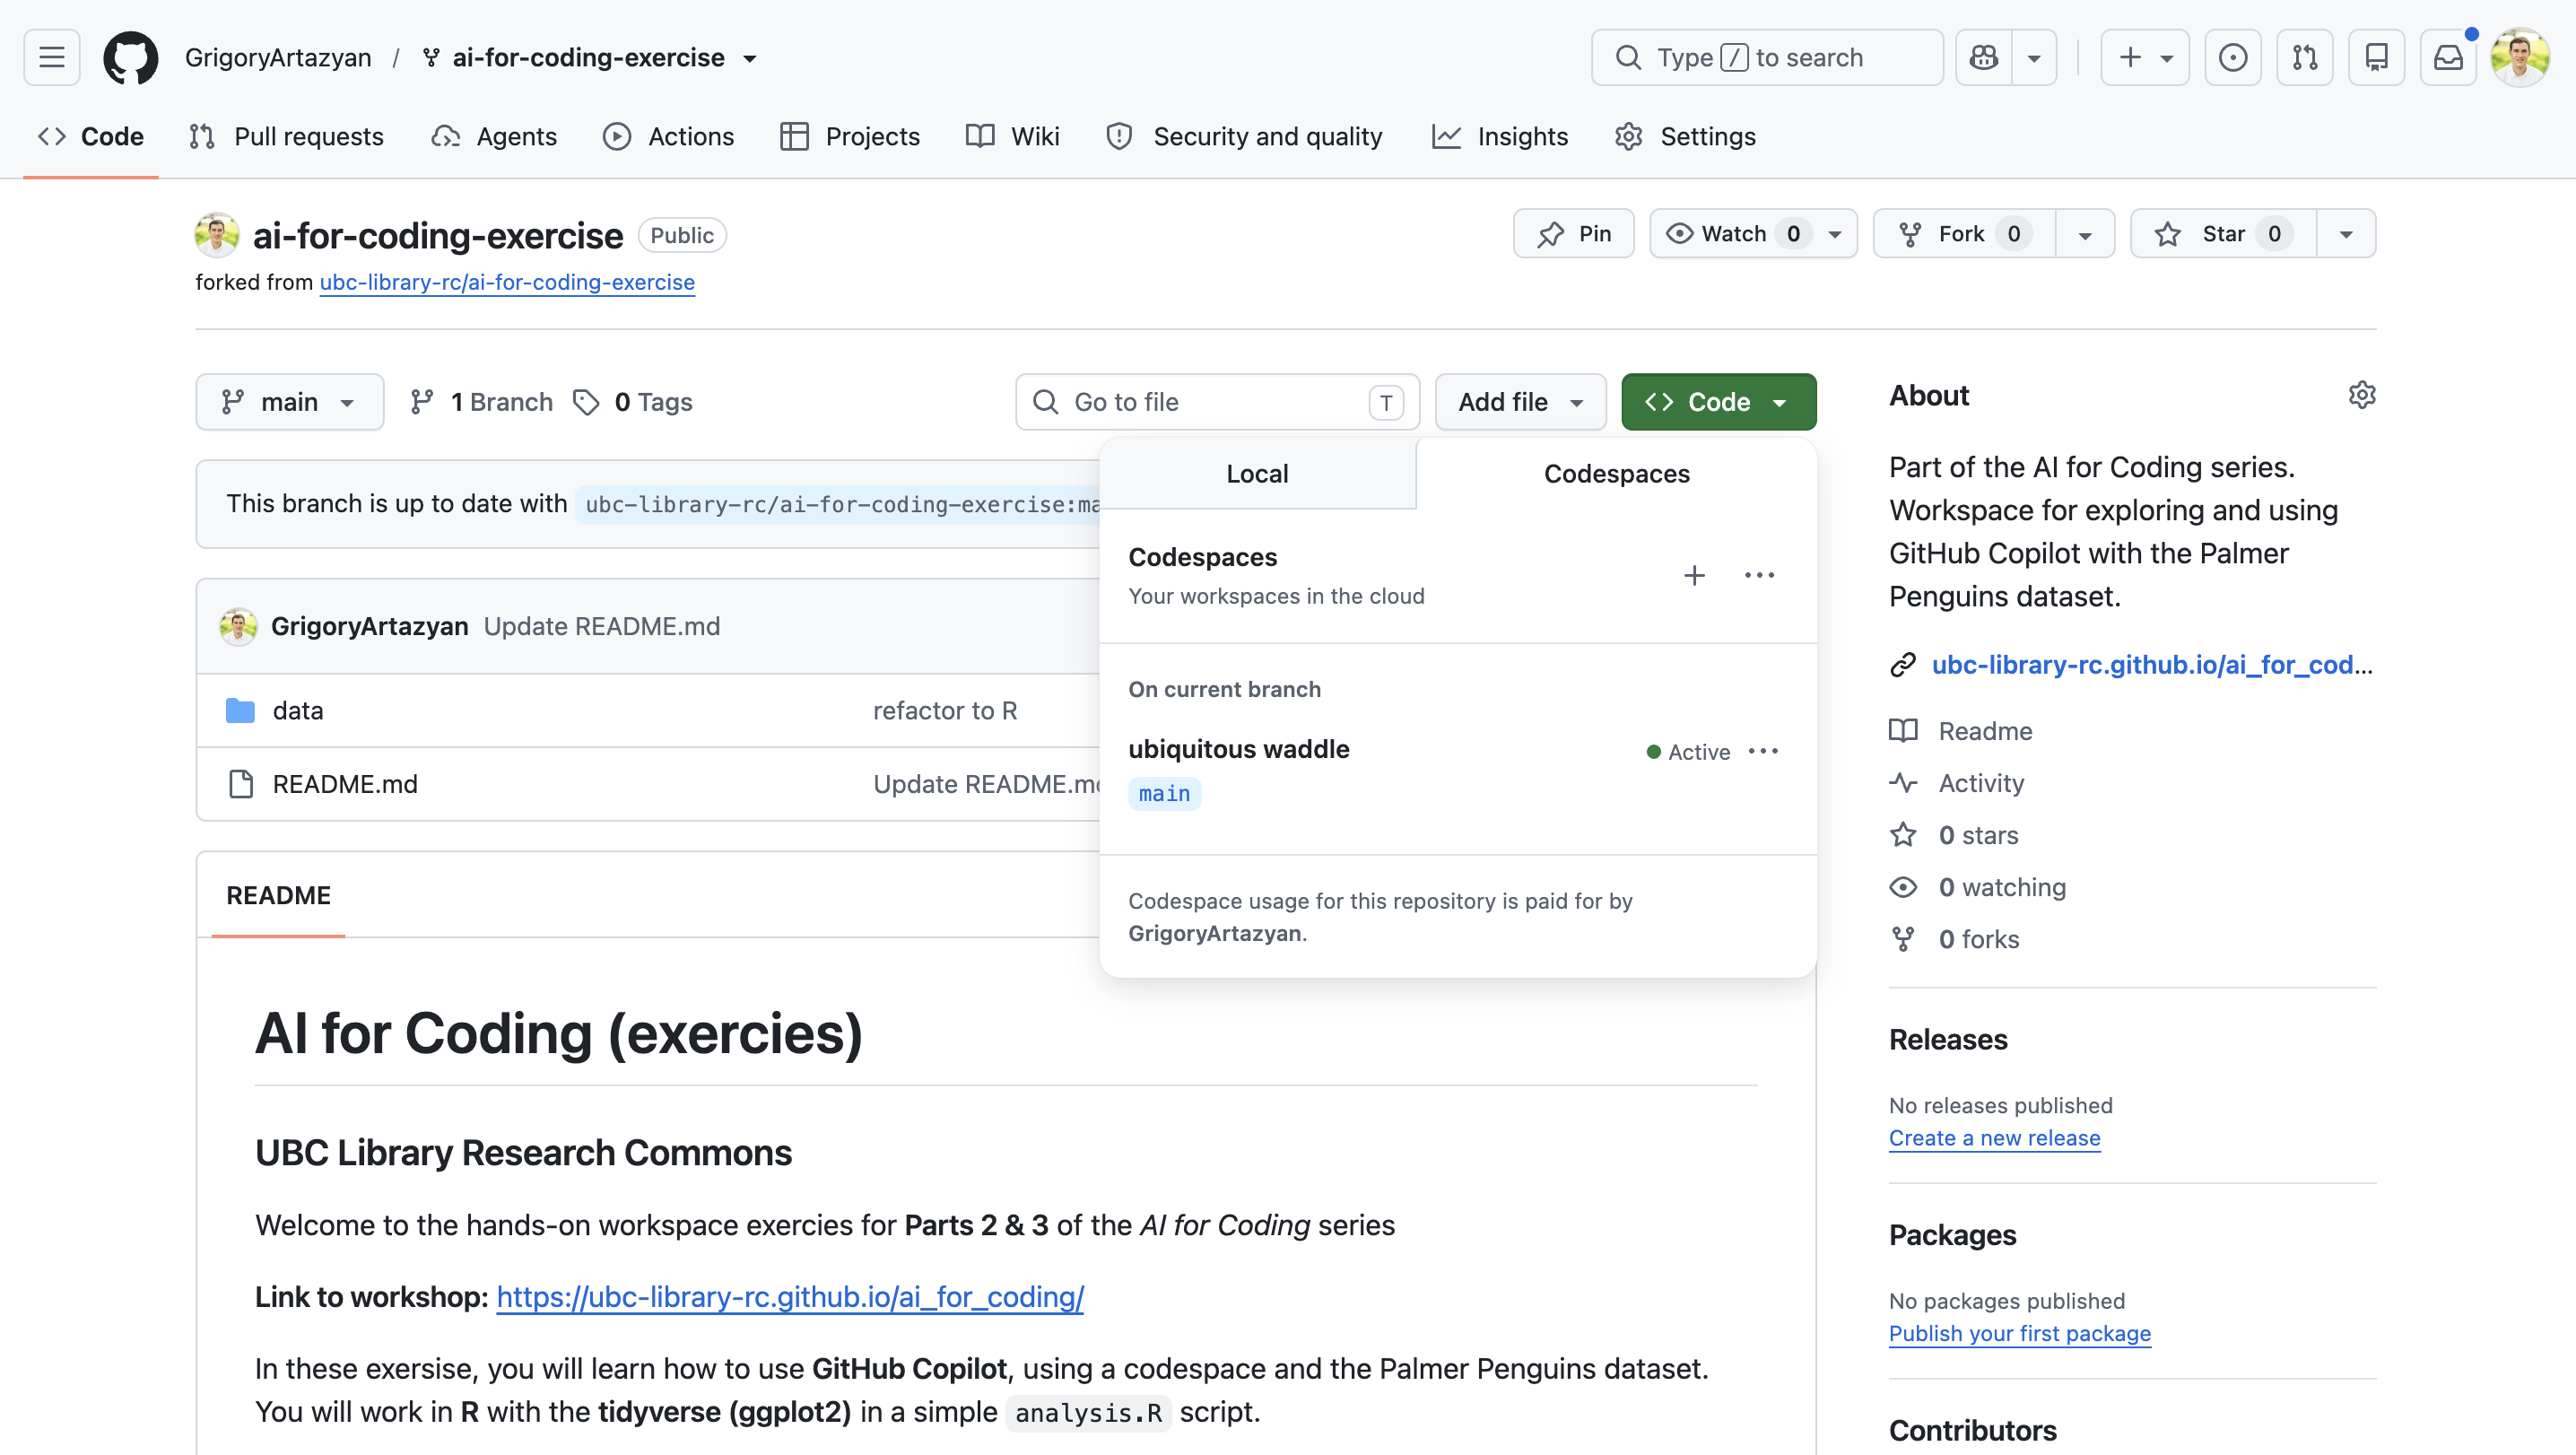Image resolution: width=2576 pixels, height=1455 pixels.
Task: Open user profile avatar menu
Action: [x=2520, y=57]
